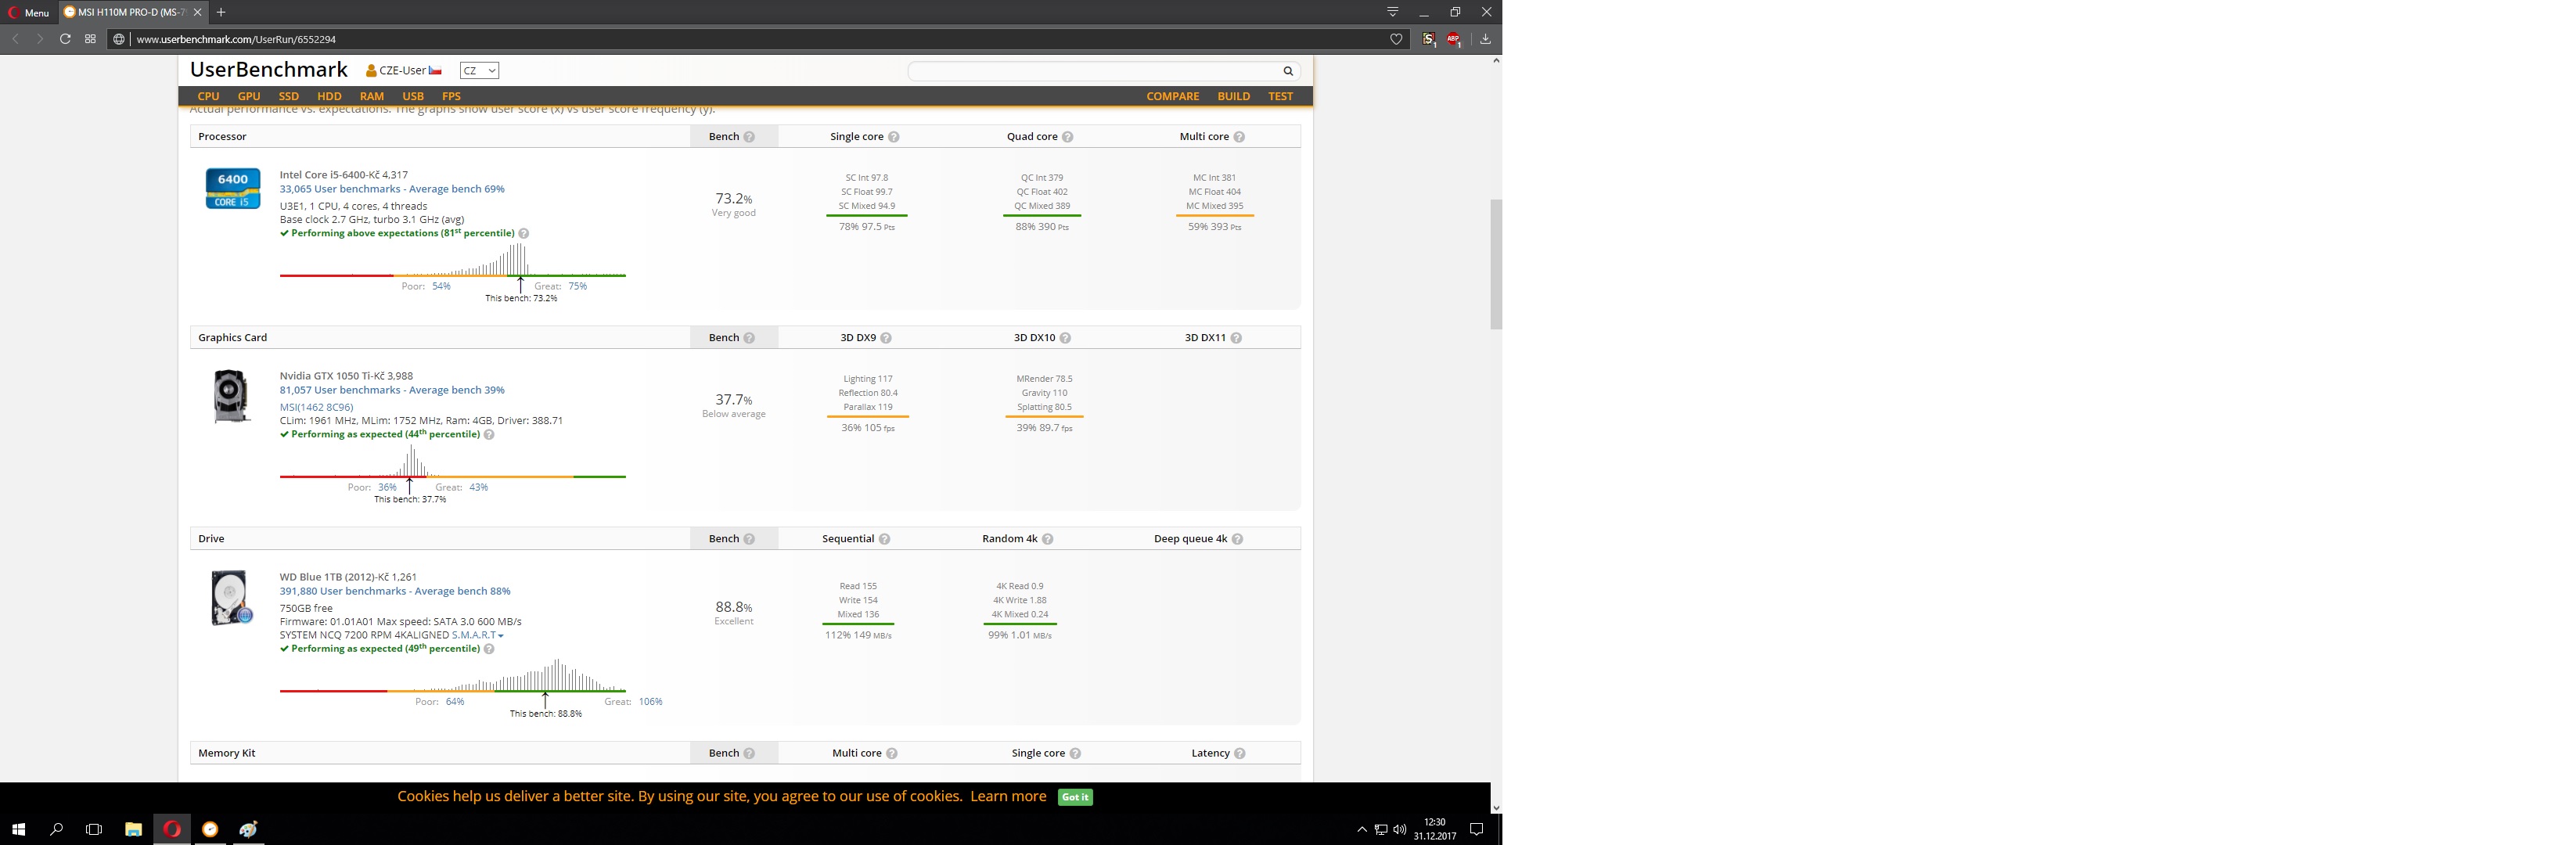Open the Opera Menu
This screenshot has width=2576, height=845.
[28, 12]
